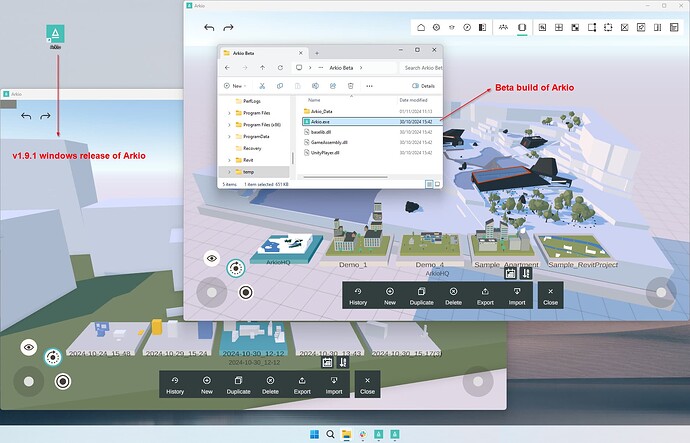Click the File Explorer refresh button
Viewport: 690px width, 443px height.
pos(280,68)
